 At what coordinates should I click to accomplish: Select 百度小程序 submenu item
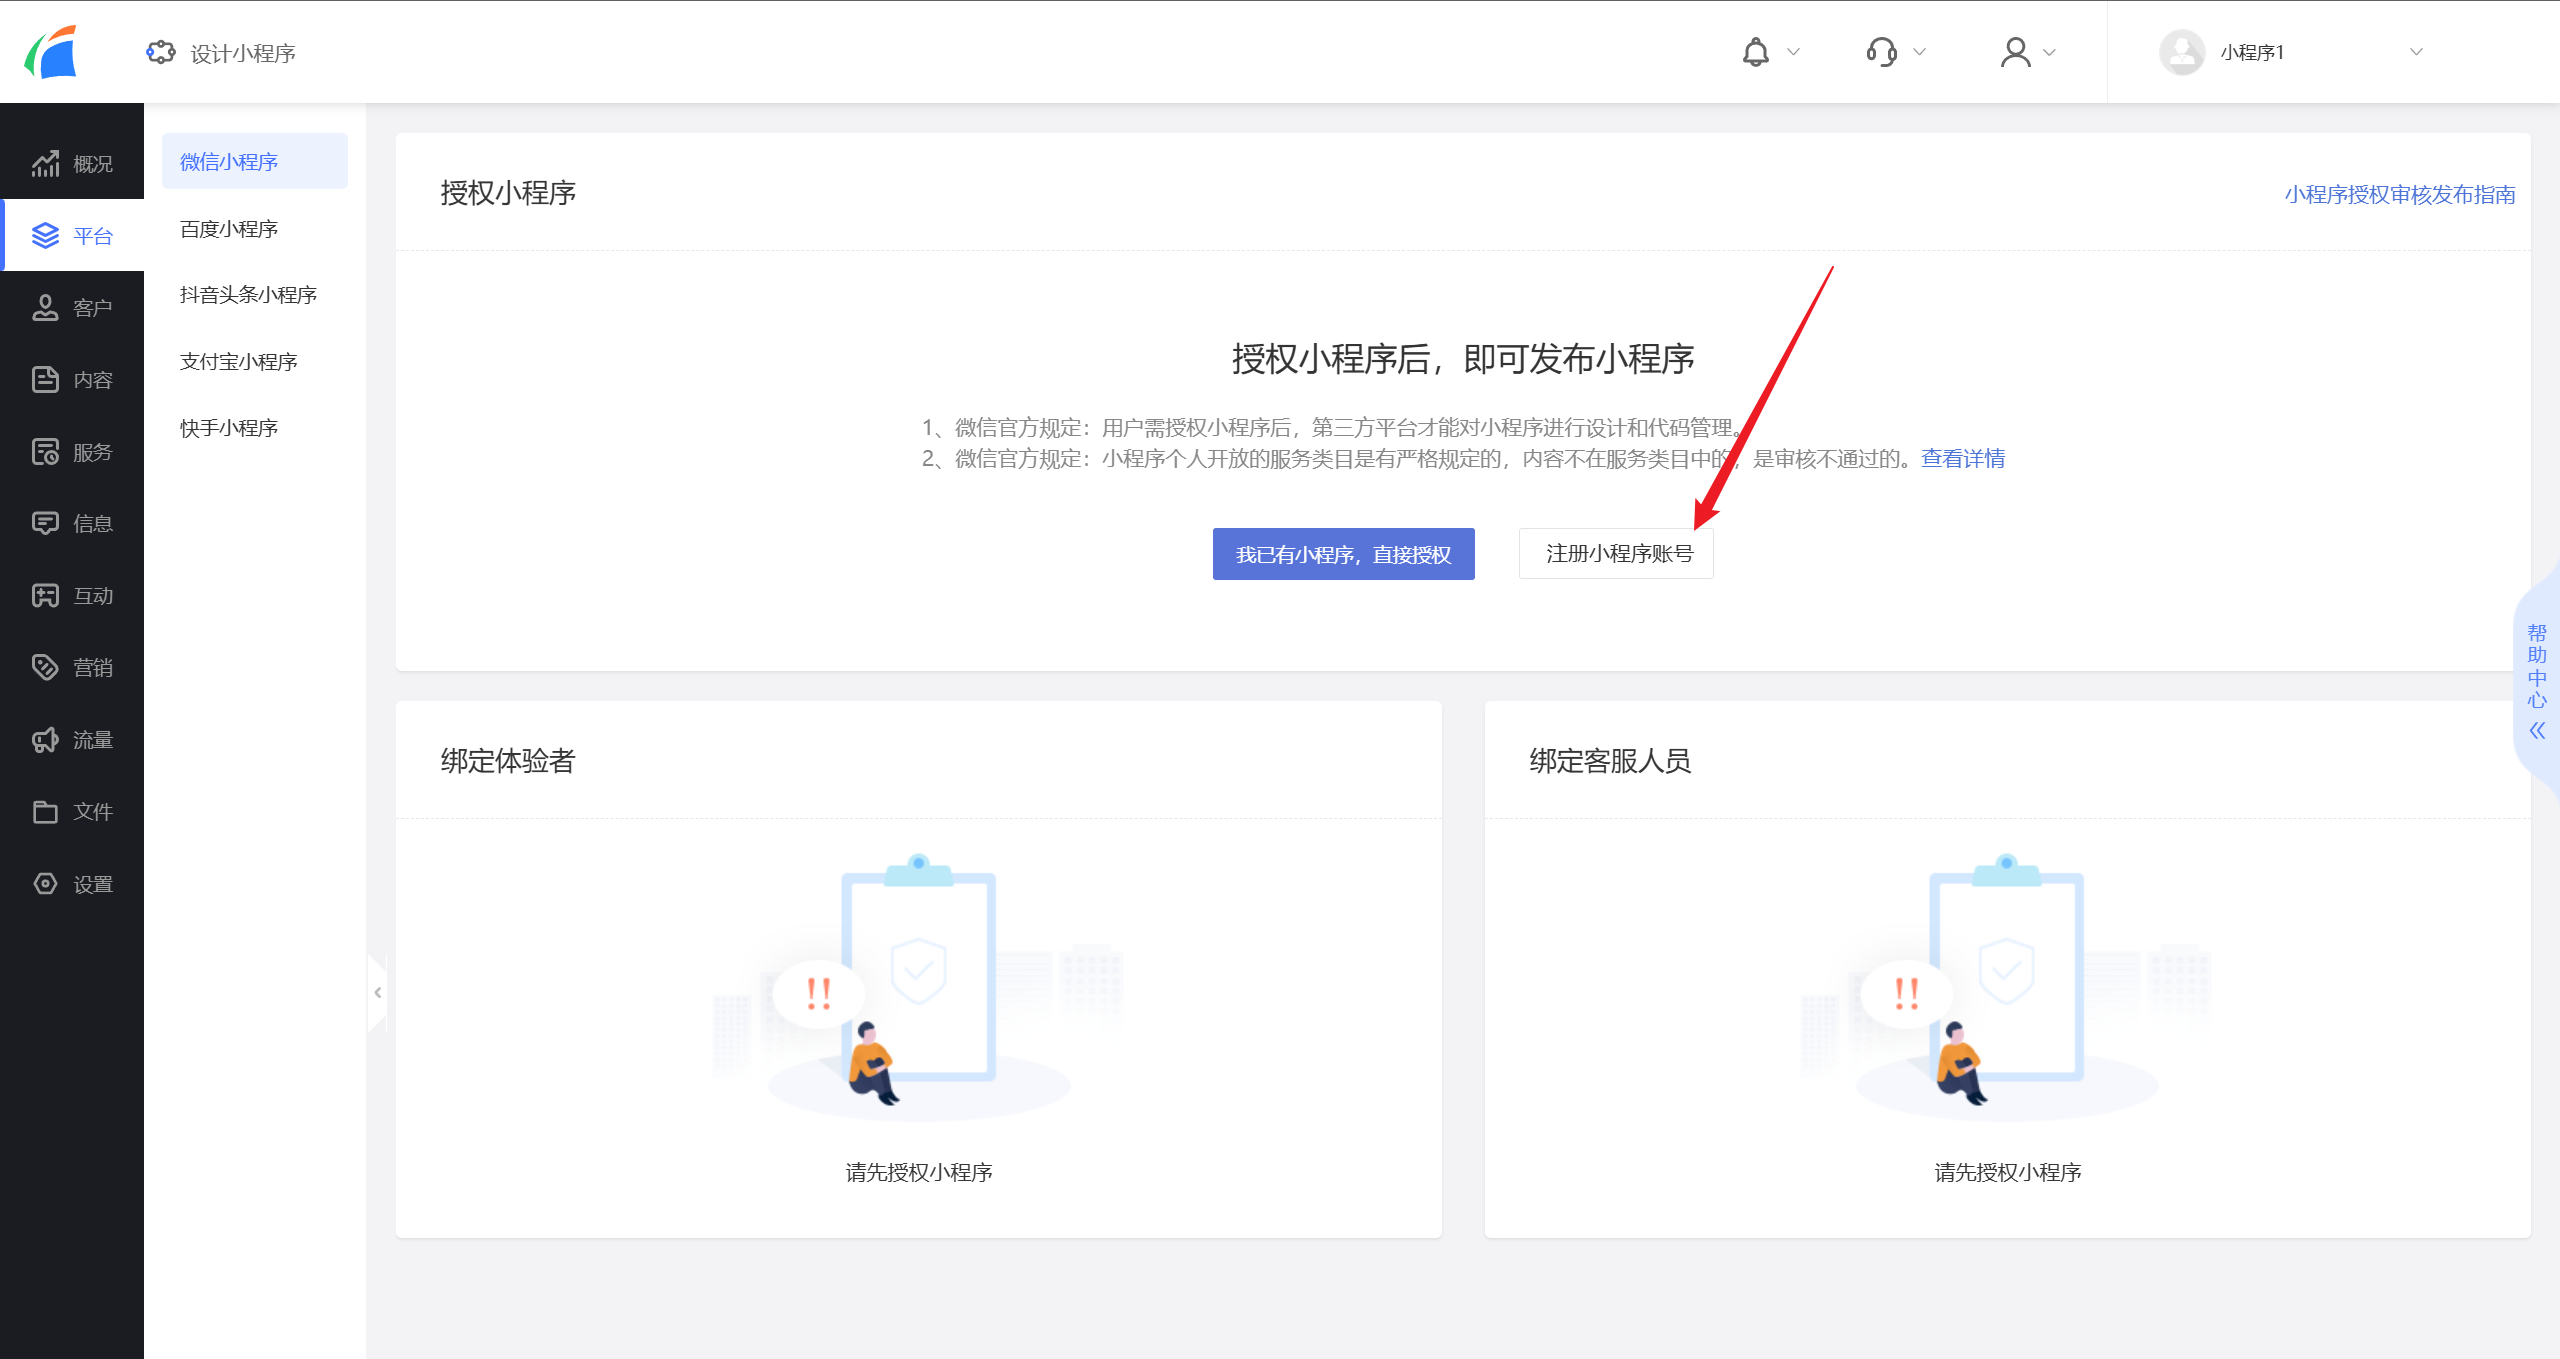(x=229, y=229)
